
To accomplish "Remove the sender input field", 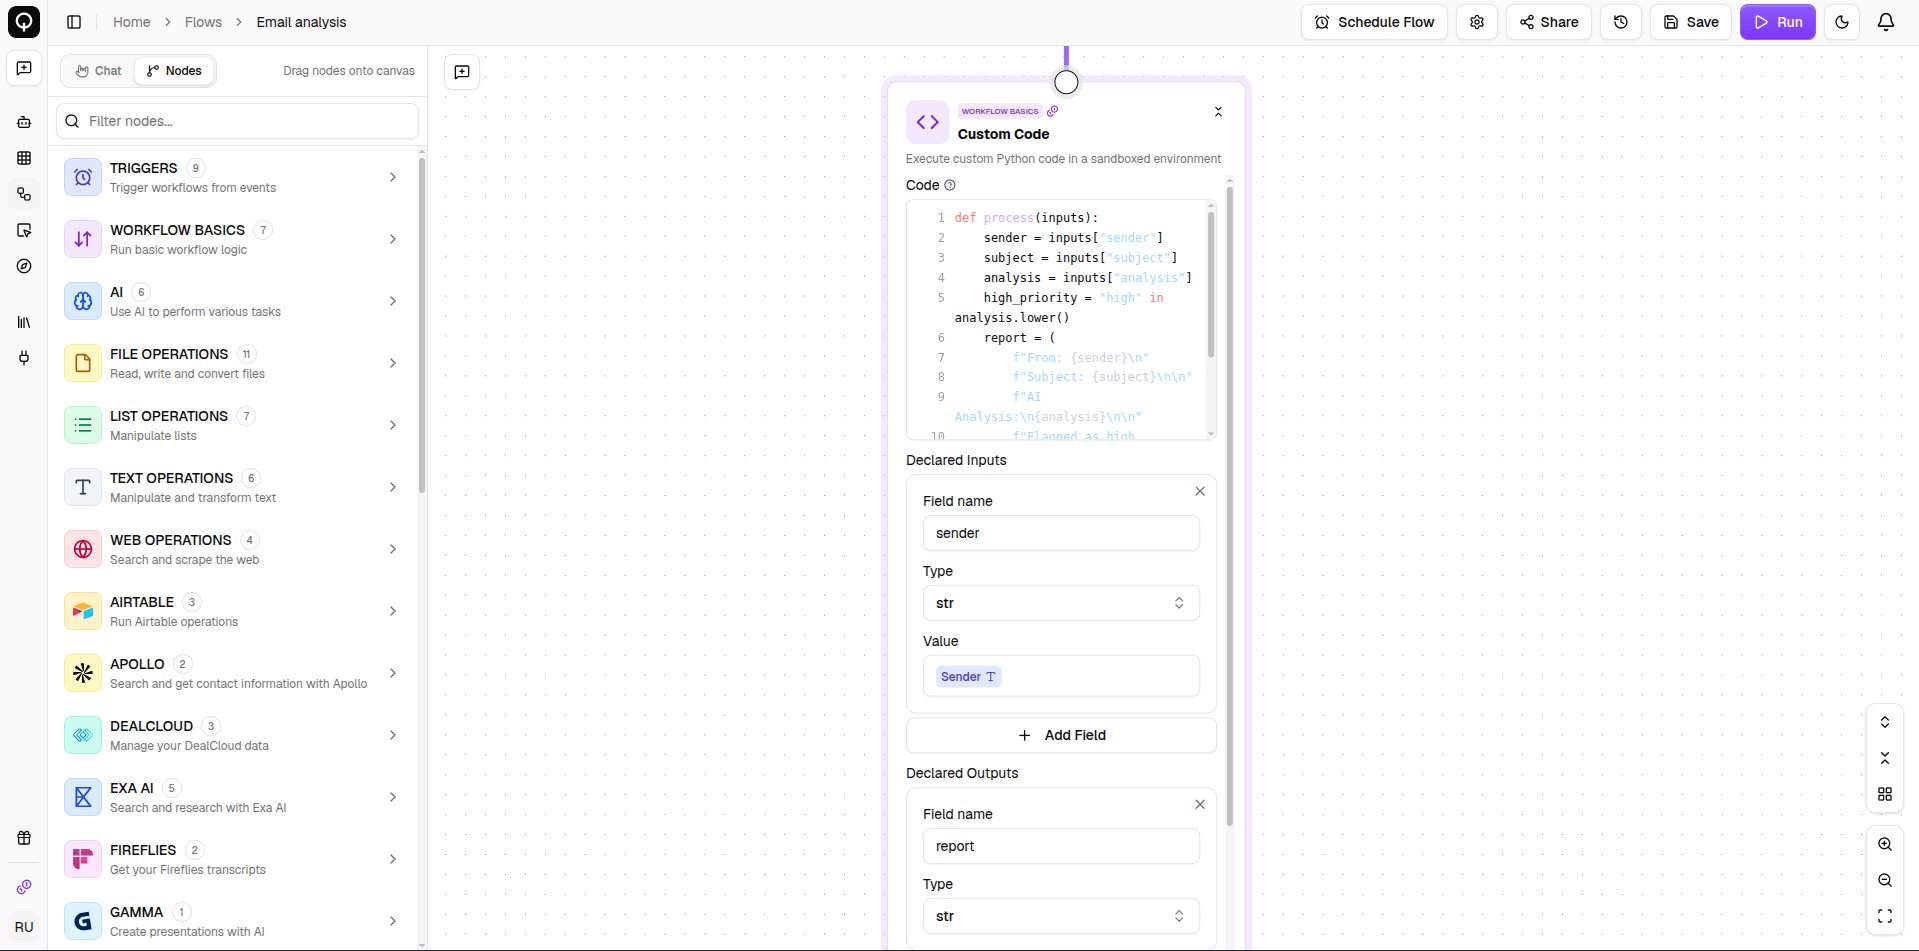I will click(x=1200, y=491).
